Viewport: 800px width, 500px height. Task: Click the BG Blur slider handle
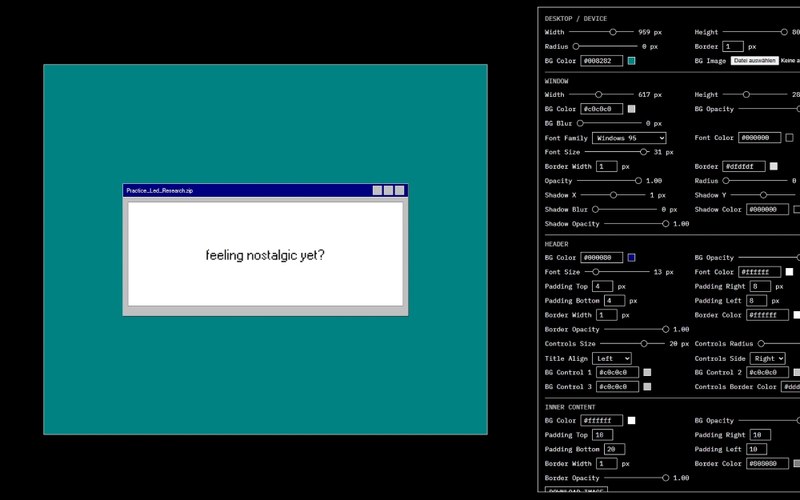(580, 123)
